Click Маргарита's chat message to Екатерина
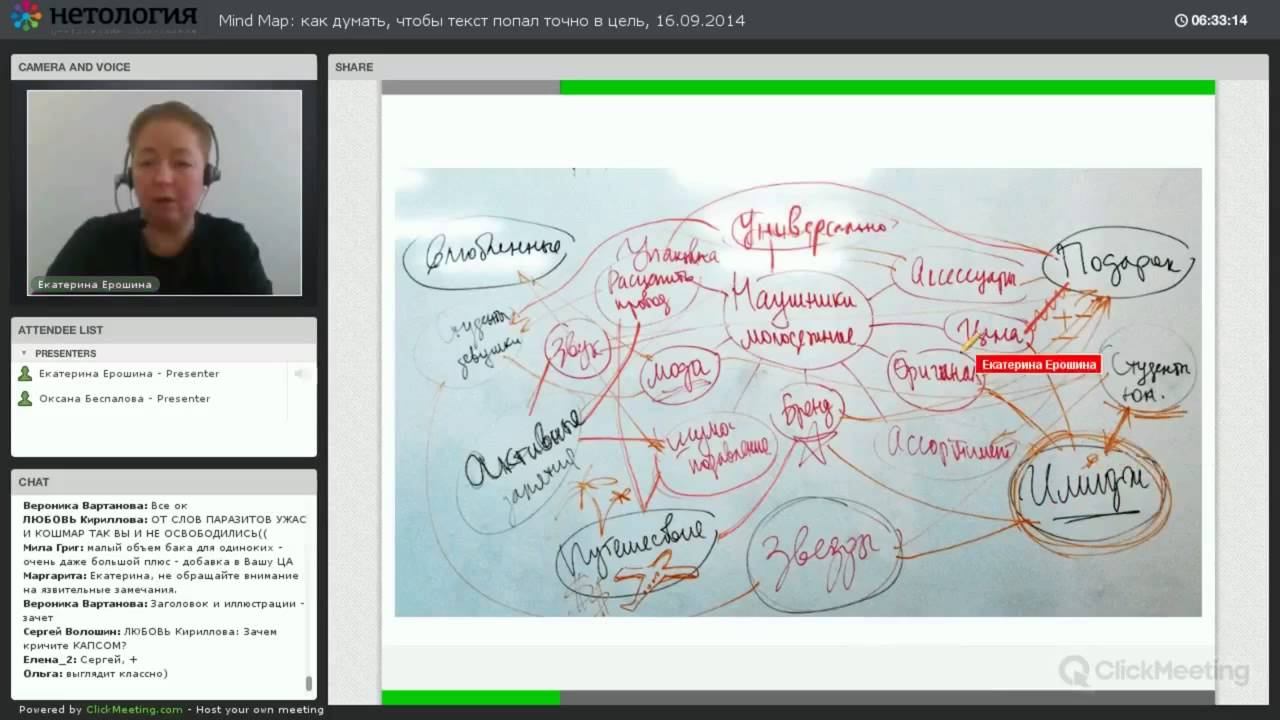 (x=161, y=583)
